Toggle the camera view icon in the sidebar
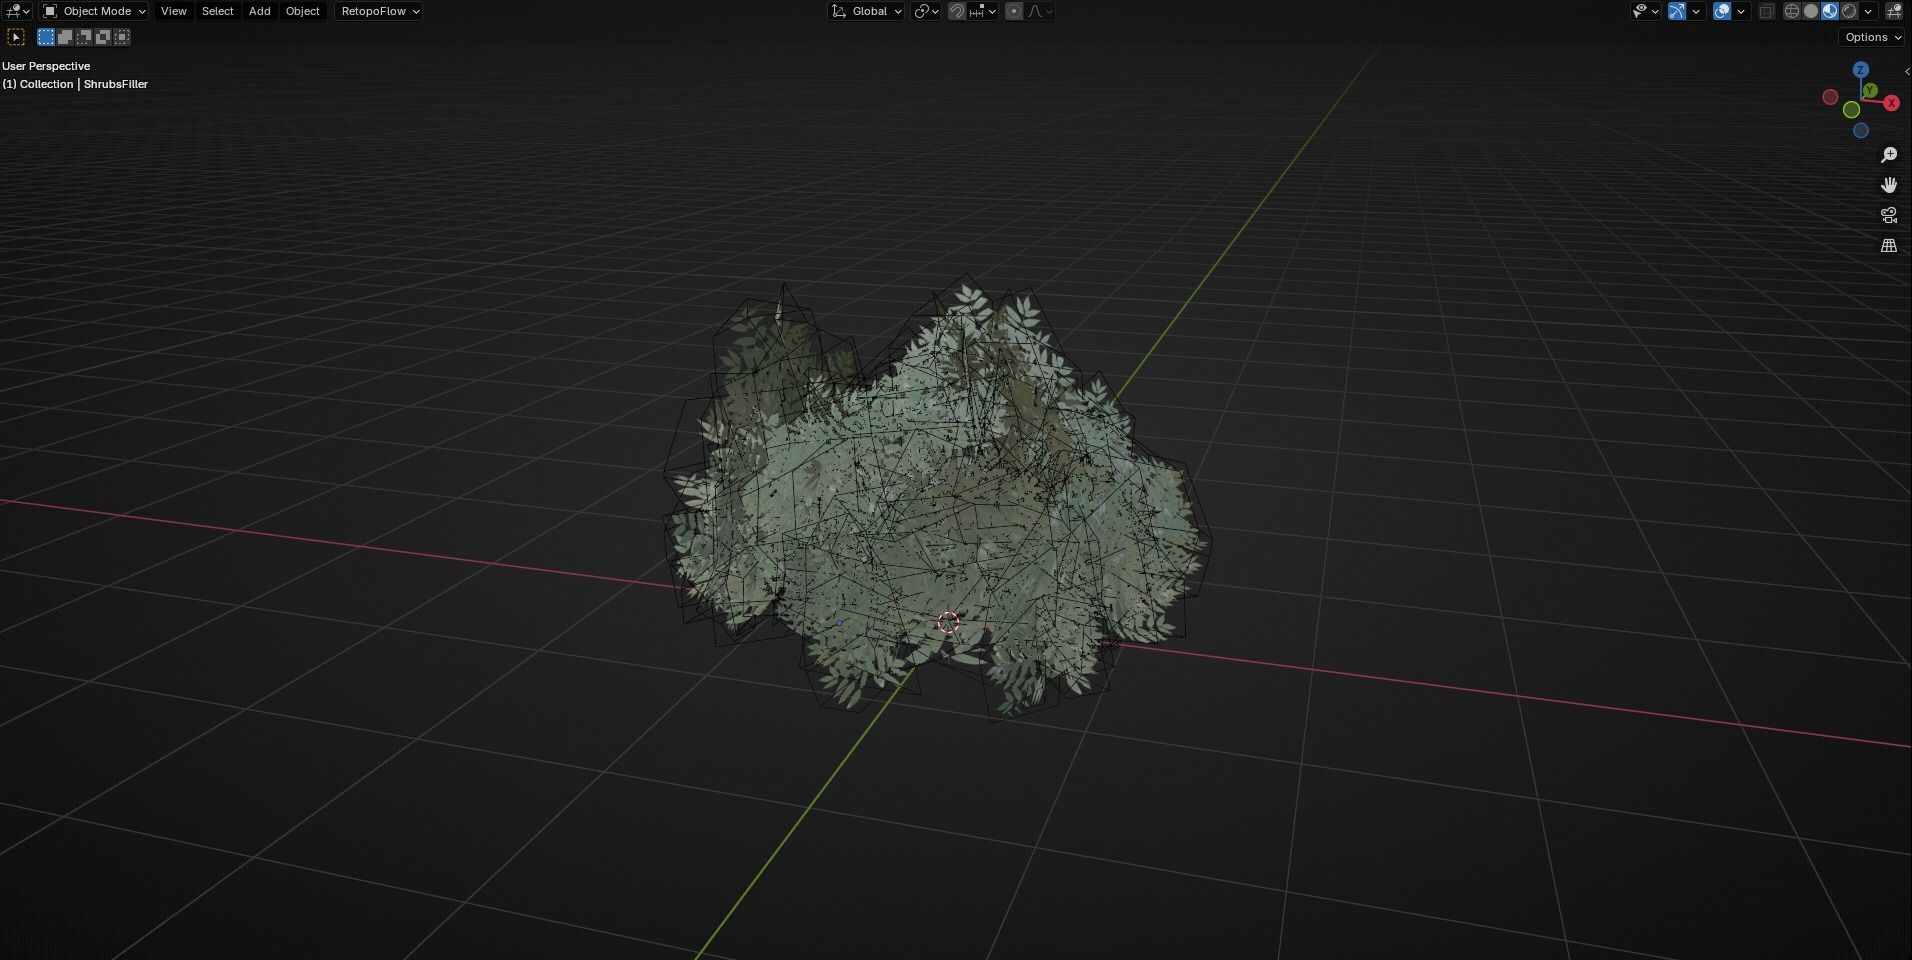Viewport: 1912px width, 960px height. 1889,214
